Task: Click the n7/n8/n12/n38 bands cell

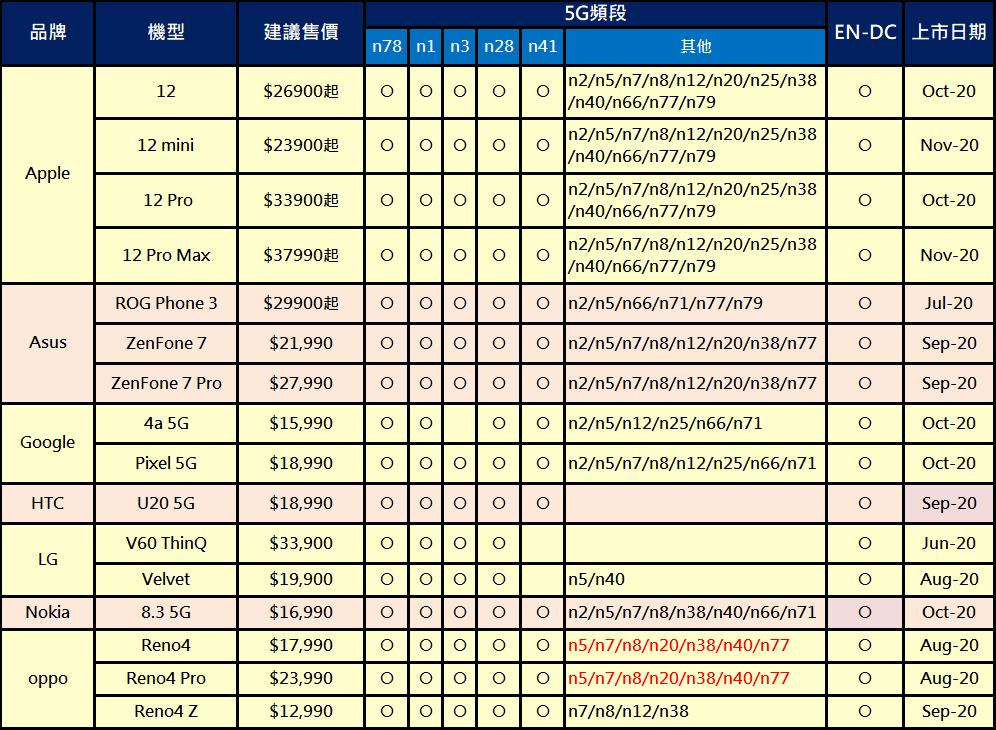Action: click(696, 712)
